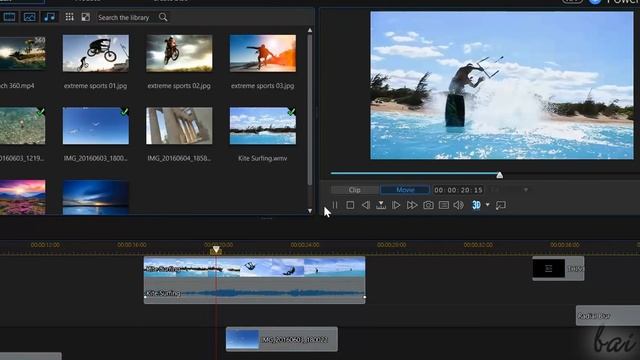Open the seek-by unit selector icon
The height and width of the screenshot is (360, 640).
tap(381, 205)
